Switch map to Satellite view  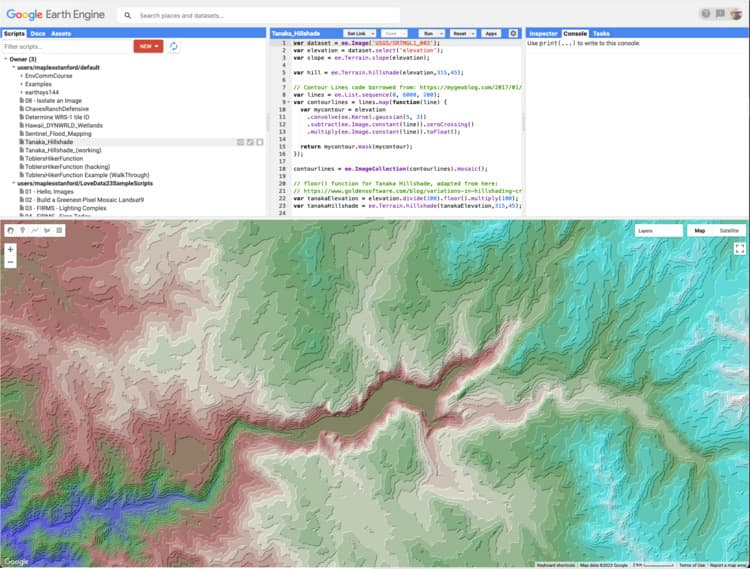point(729,230)
